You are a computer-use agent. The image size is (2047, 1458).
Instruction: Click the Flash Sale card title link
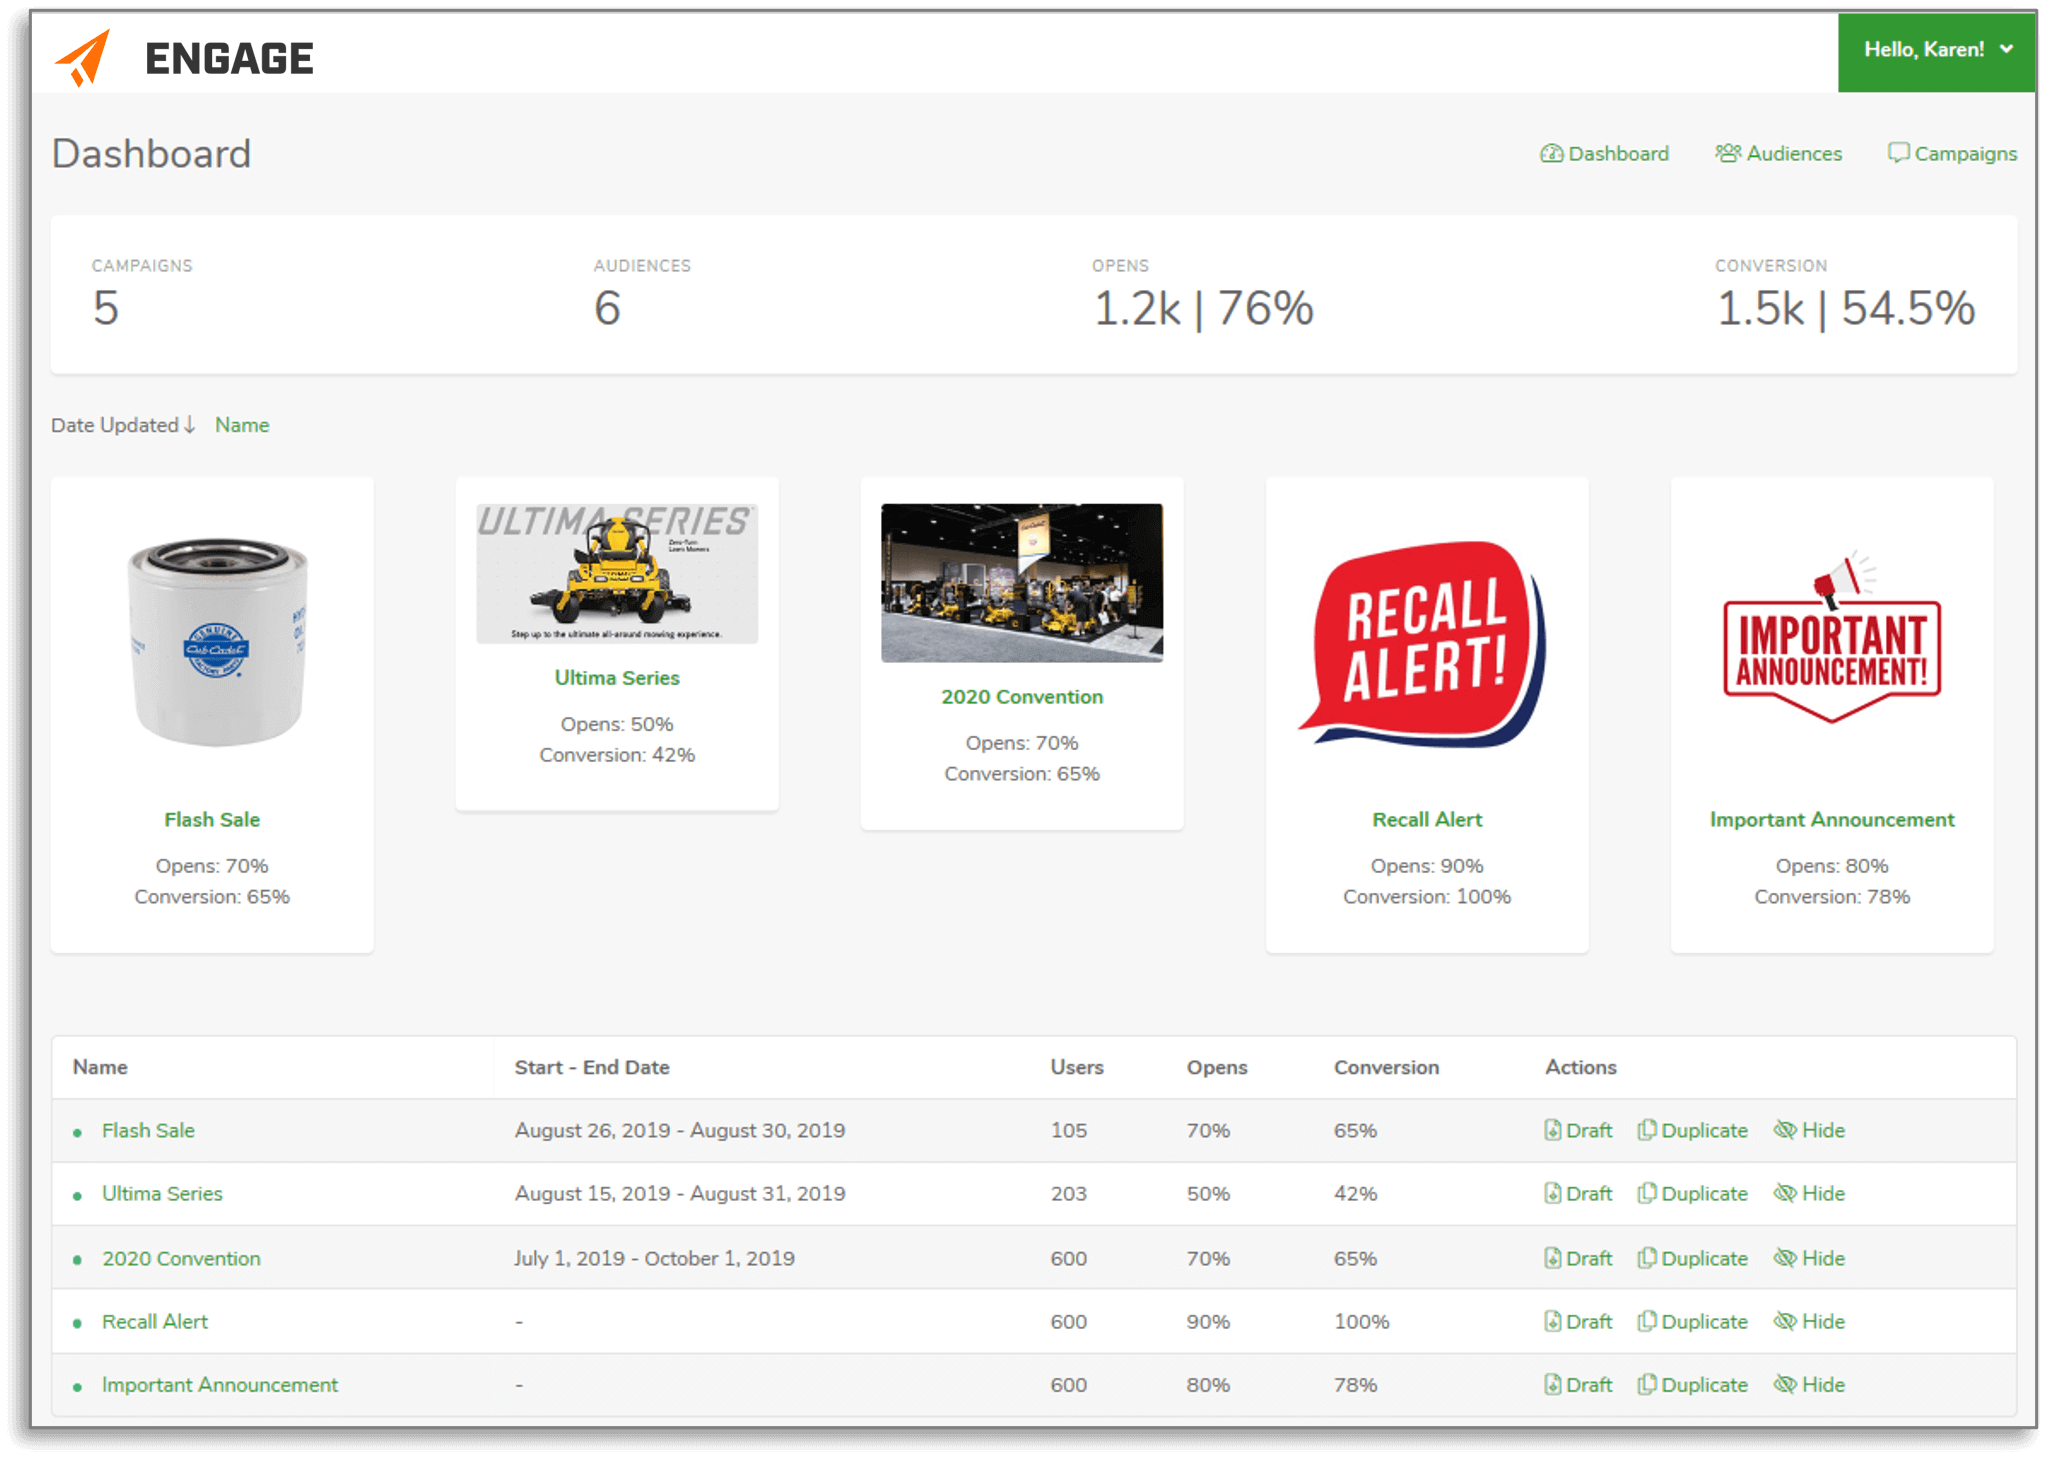pyautogui.click(x=212, y=819)
